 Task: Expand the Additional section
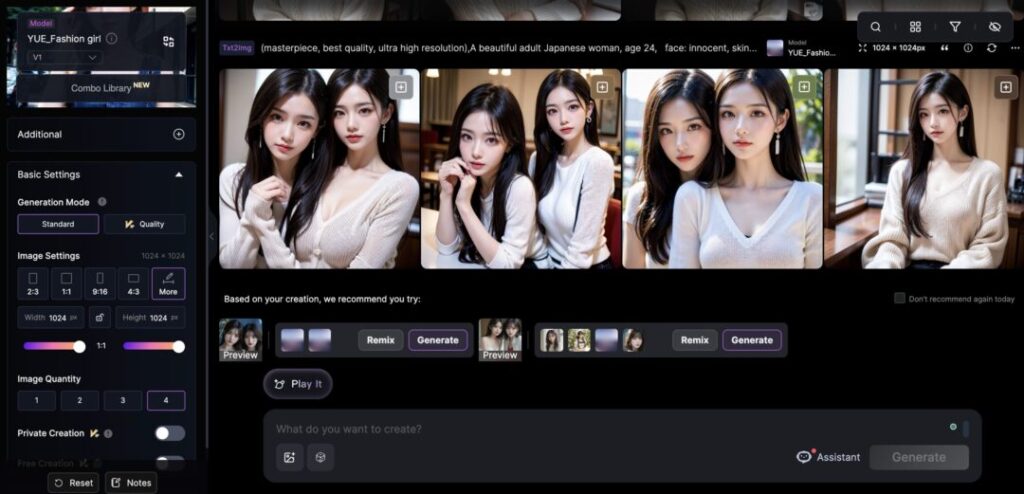[x=178, y=134]
